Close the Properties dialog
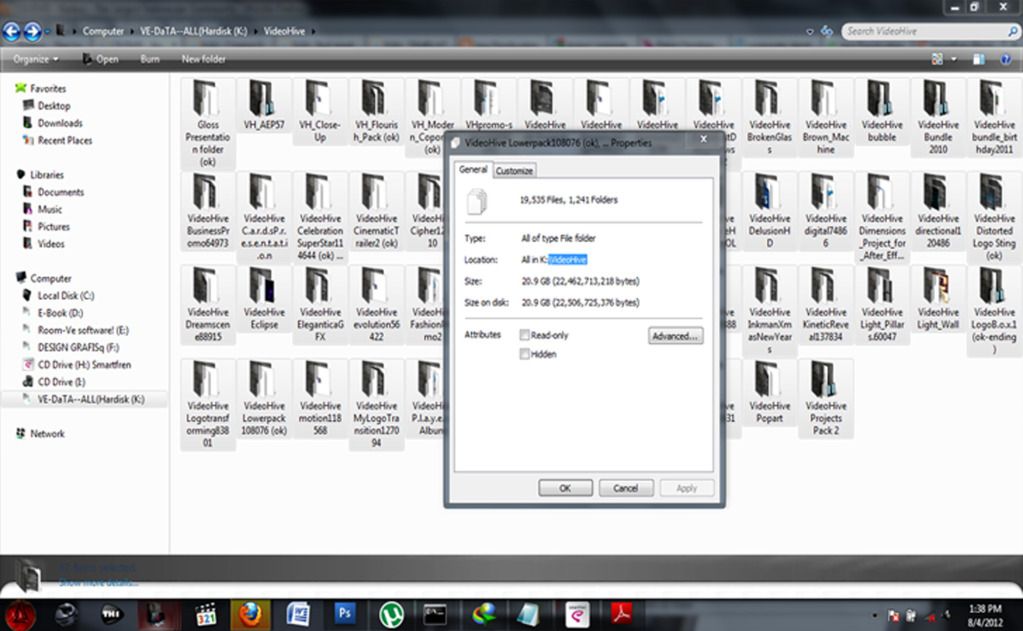The image size is (1023, 631). (x=703, y=139)
